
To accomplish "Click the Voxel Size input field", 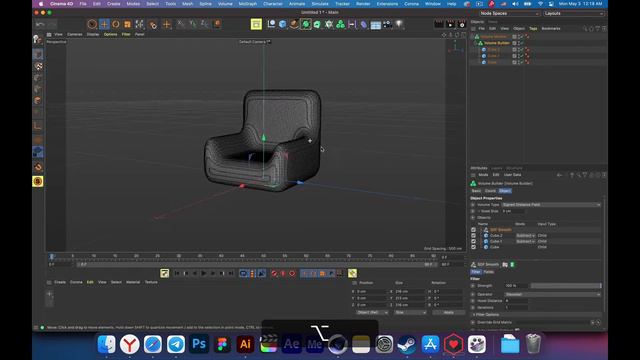I will click(513, 211).
